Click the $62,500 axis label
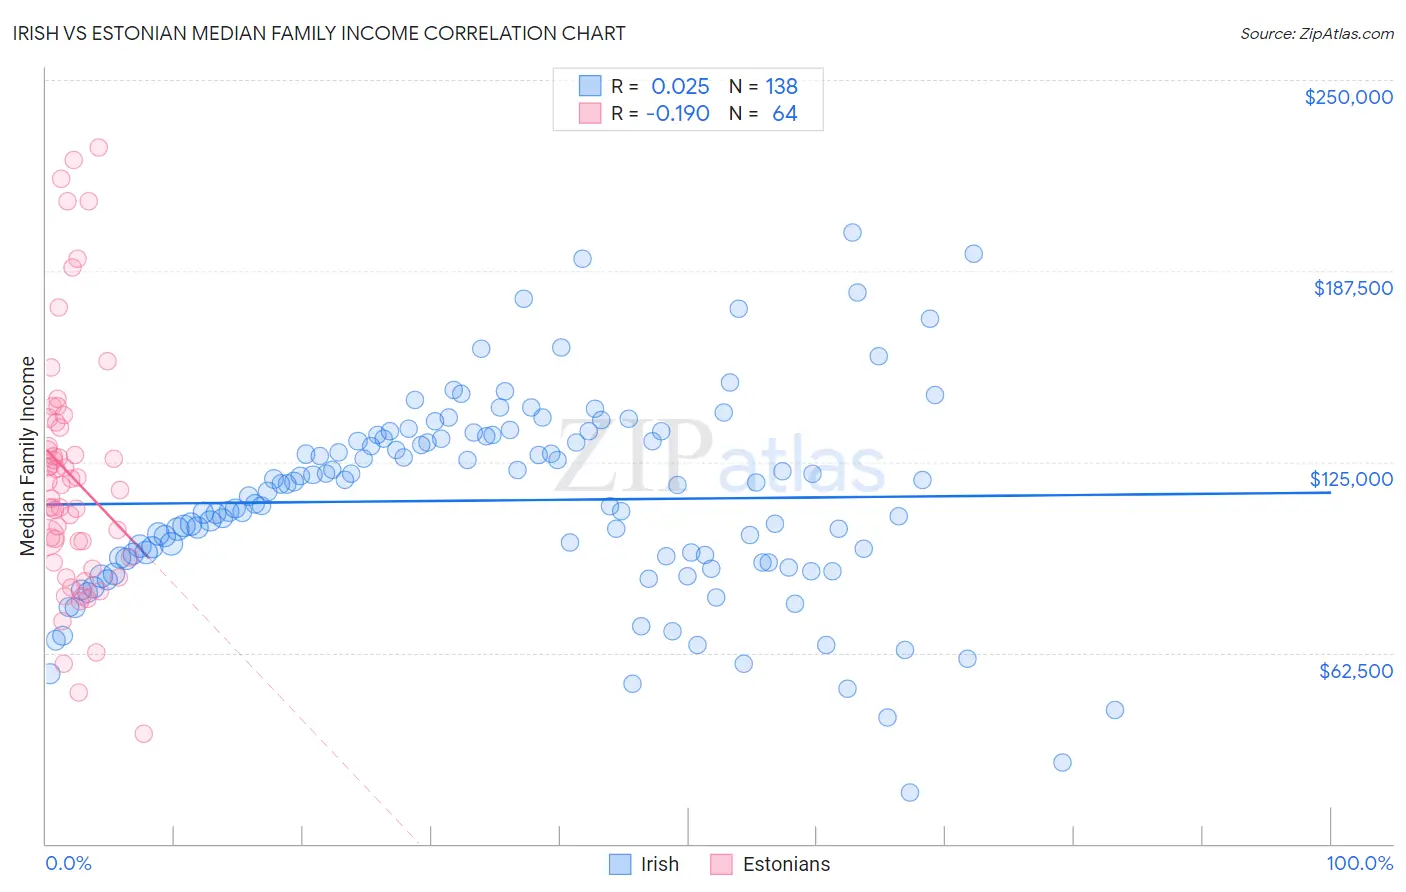 point(1356,671)
